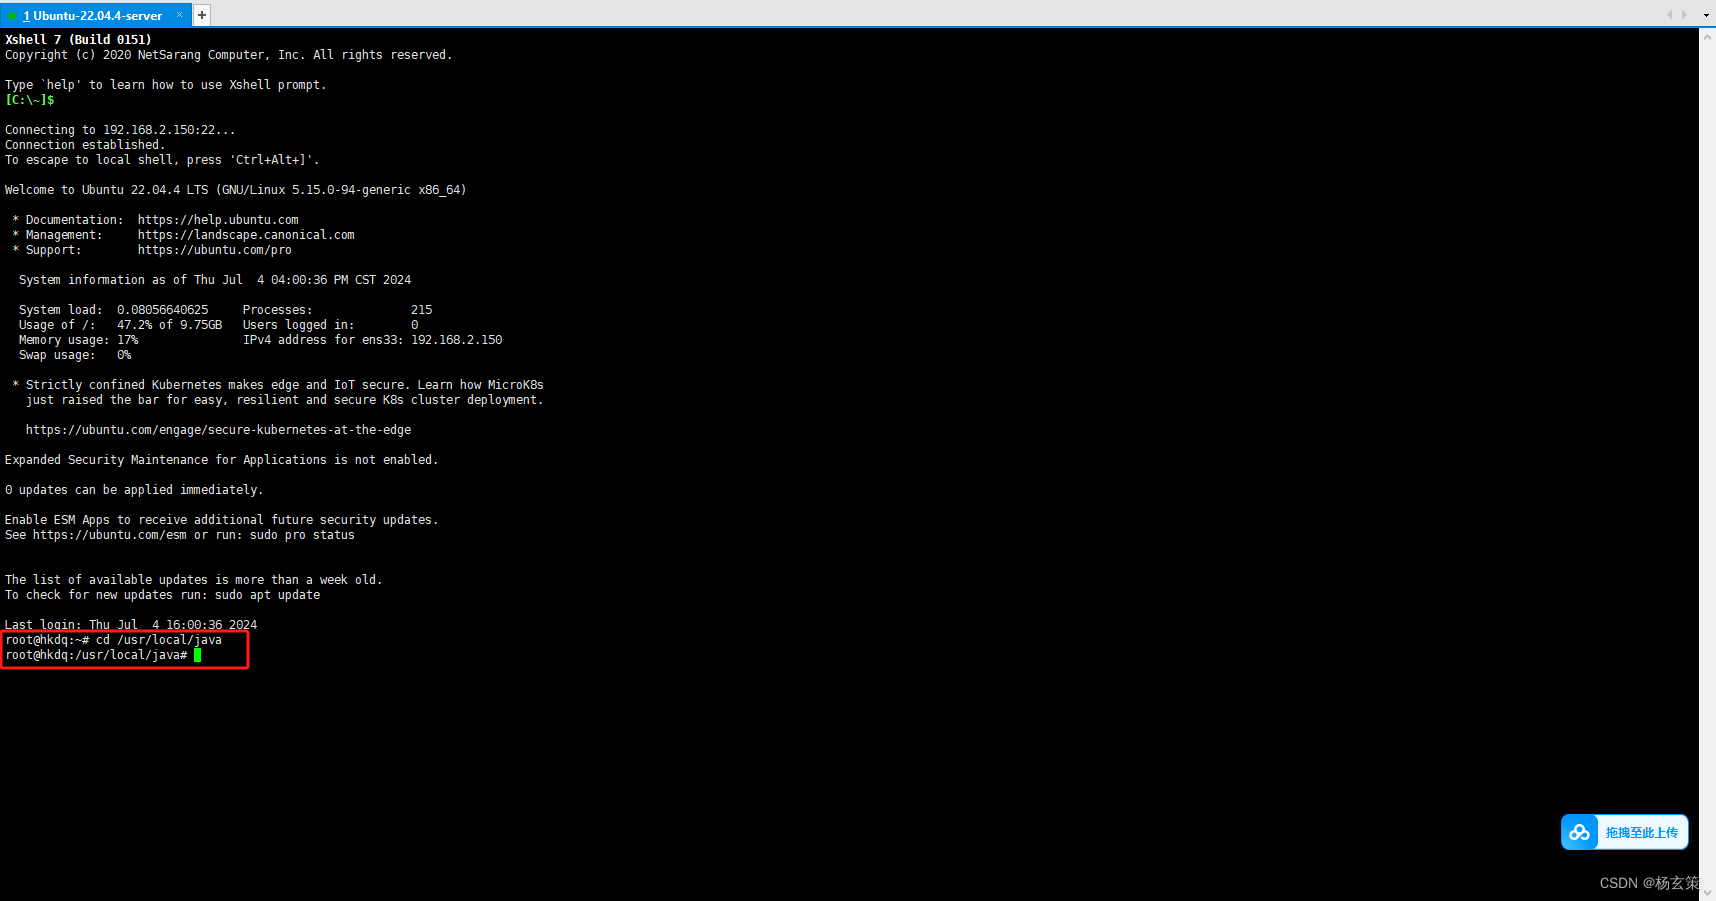Select the Ubuntu-22.04.4-server session tab
The height and width of the screenshot is (901, 1716).
pyautogui.click(x=90, y=15)
